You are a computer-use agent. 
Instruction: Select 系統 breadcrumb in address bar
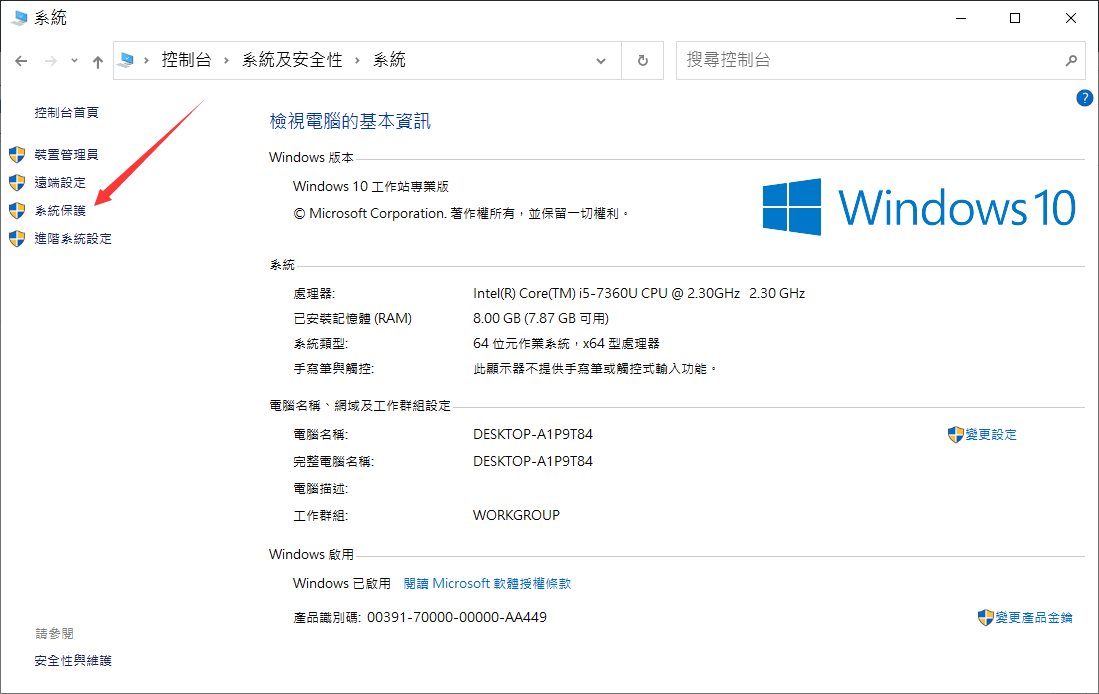[389, 60]
